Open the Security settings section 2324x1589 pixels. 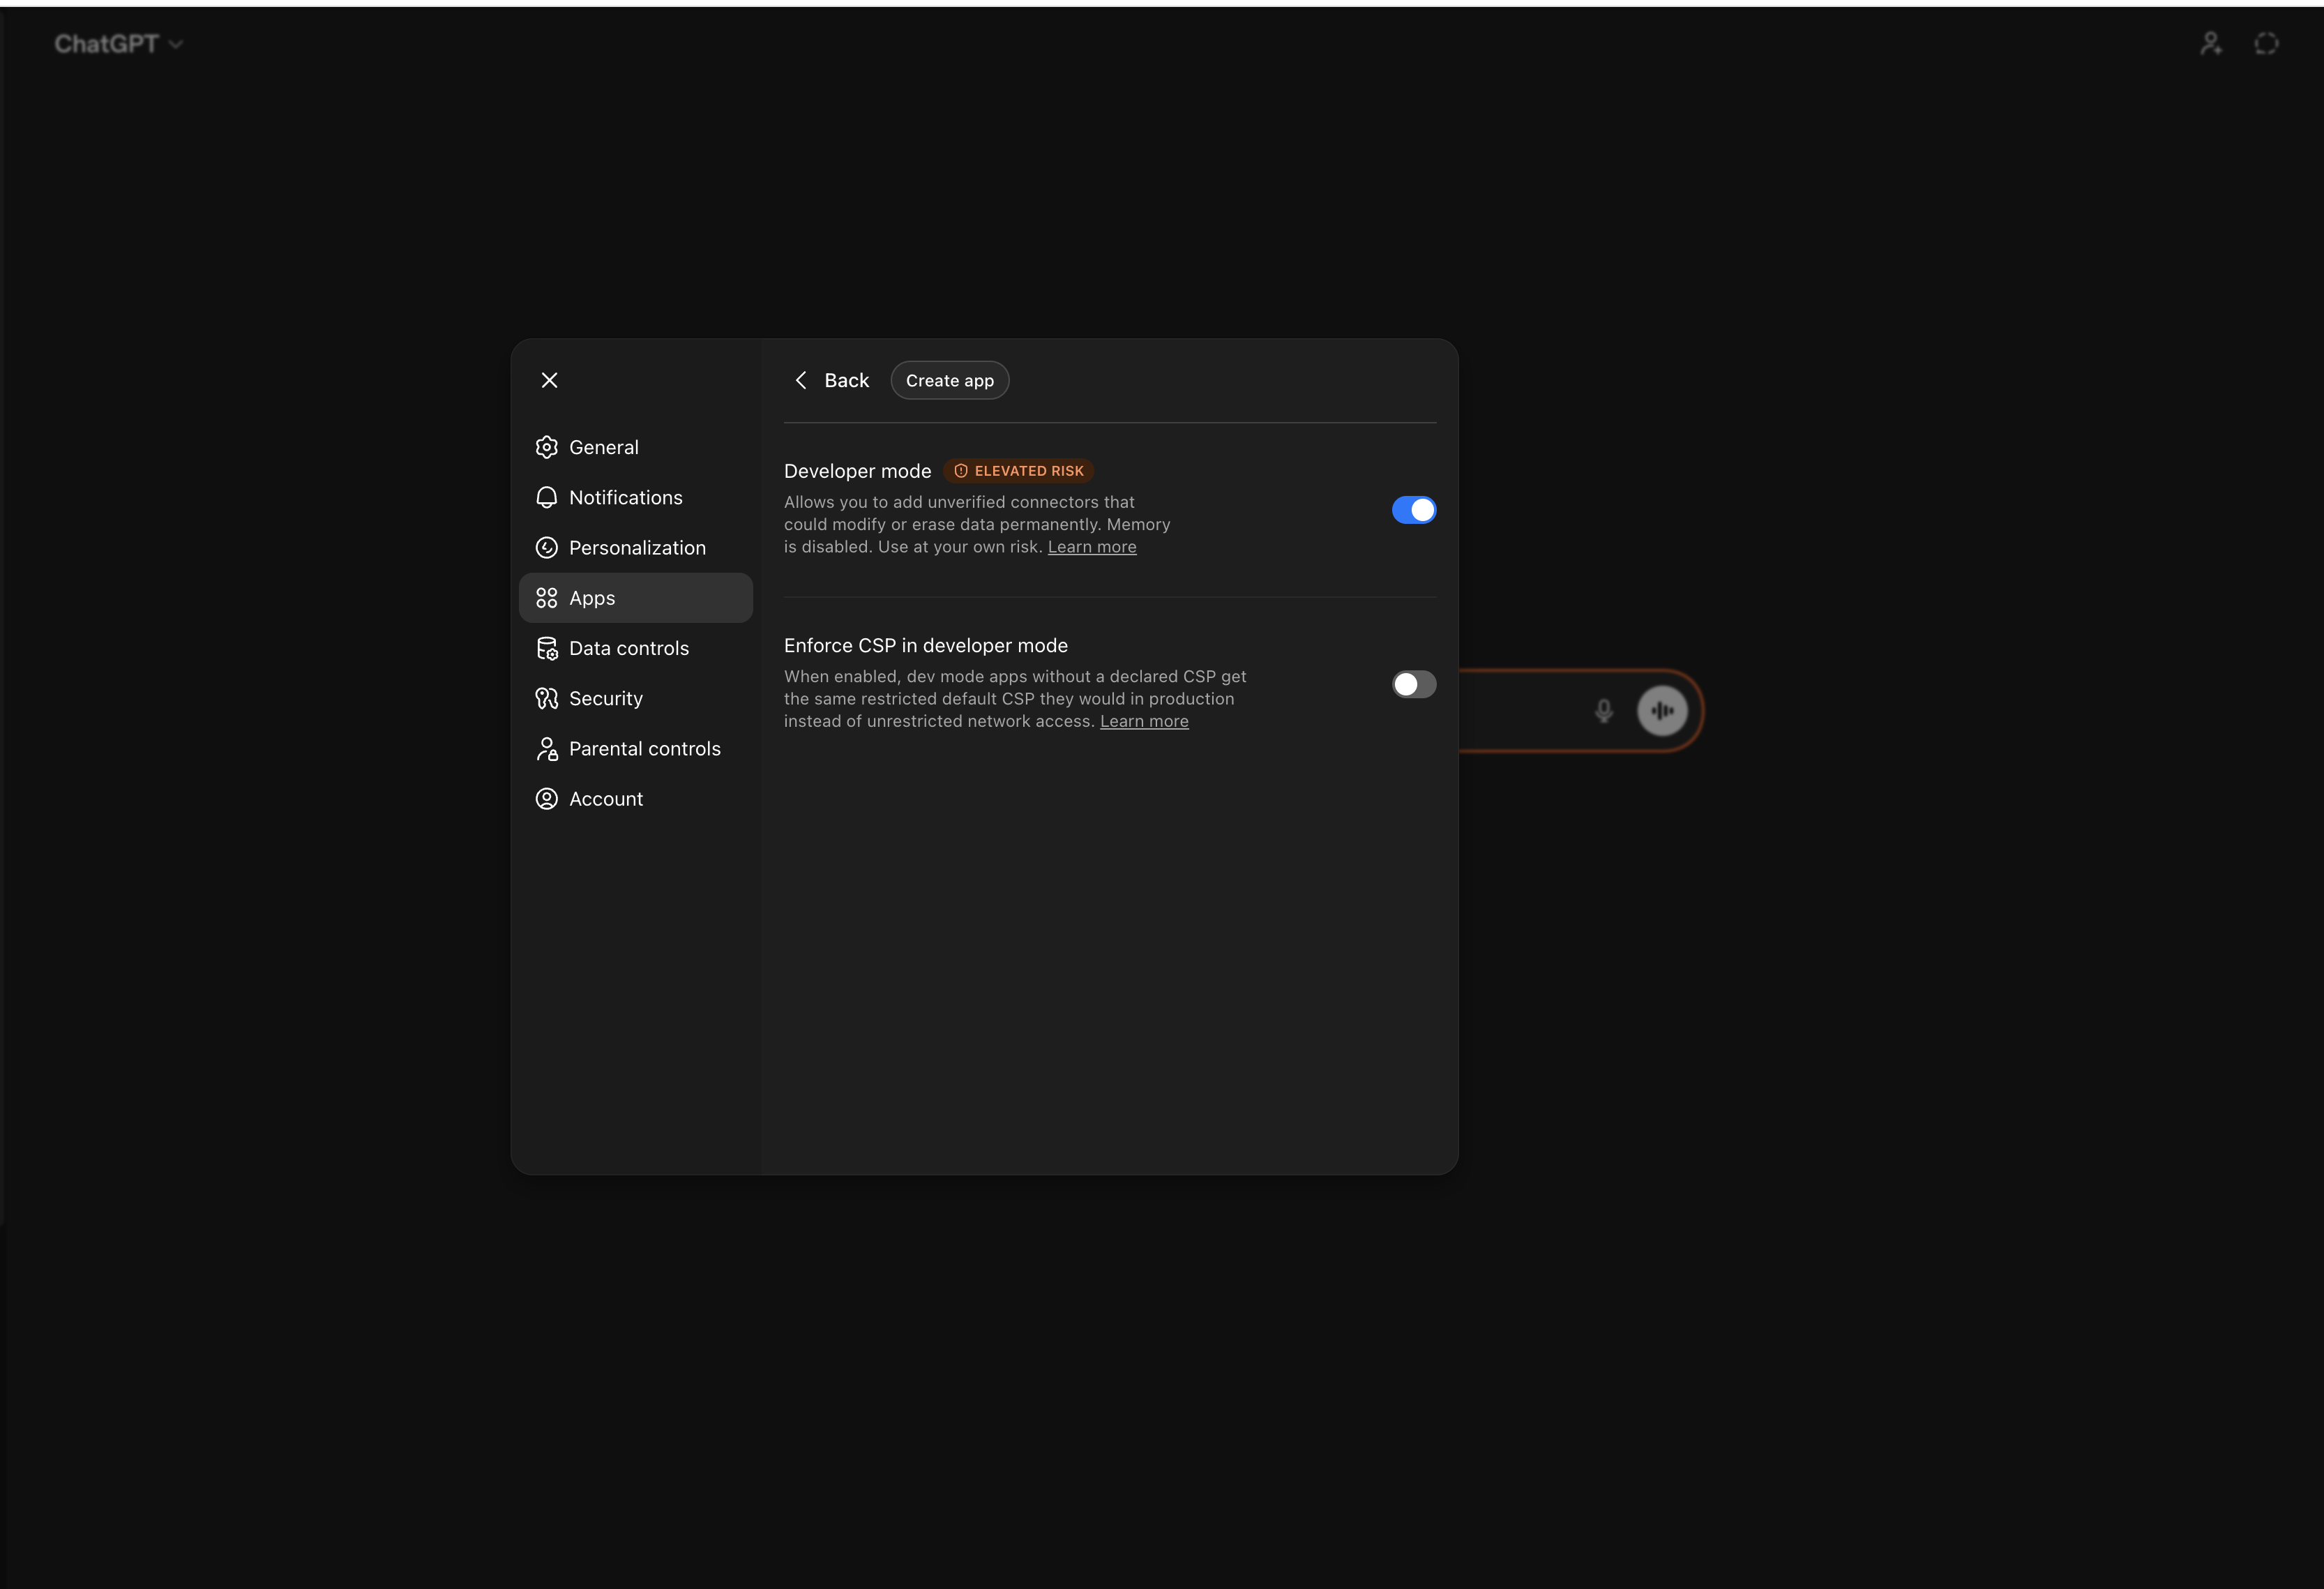click(605, 698)
